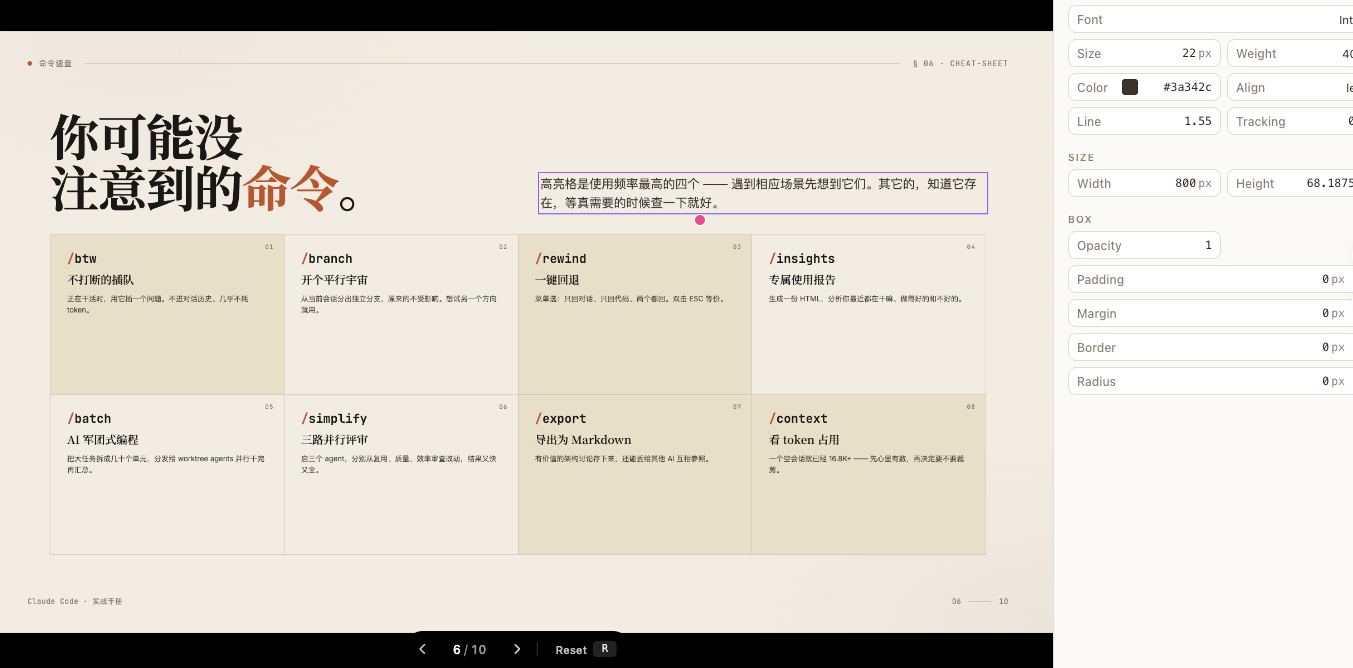Click the color swatch beside #3a342c
1353x668 pixels.
[x=1130, y=87]
